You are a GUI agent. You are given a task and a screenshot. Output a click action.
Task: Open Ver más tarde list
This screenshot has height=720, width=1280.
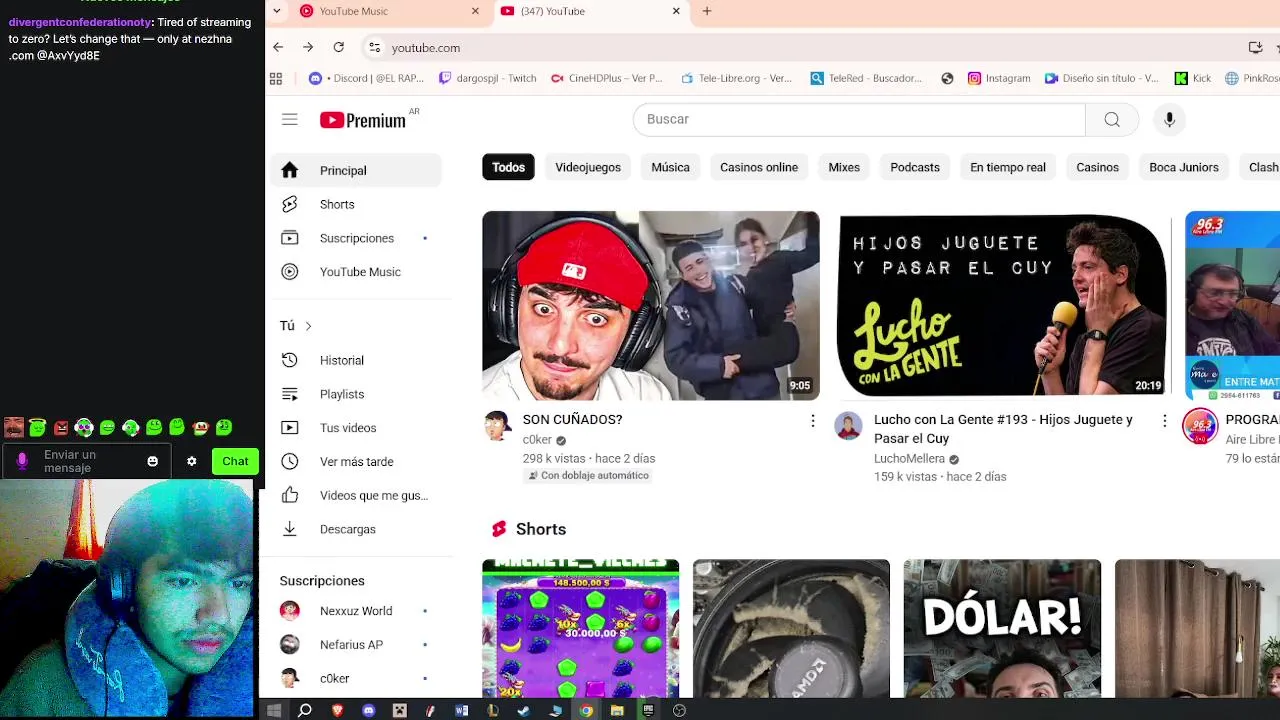pyautogui.click(x=356, y=462)
